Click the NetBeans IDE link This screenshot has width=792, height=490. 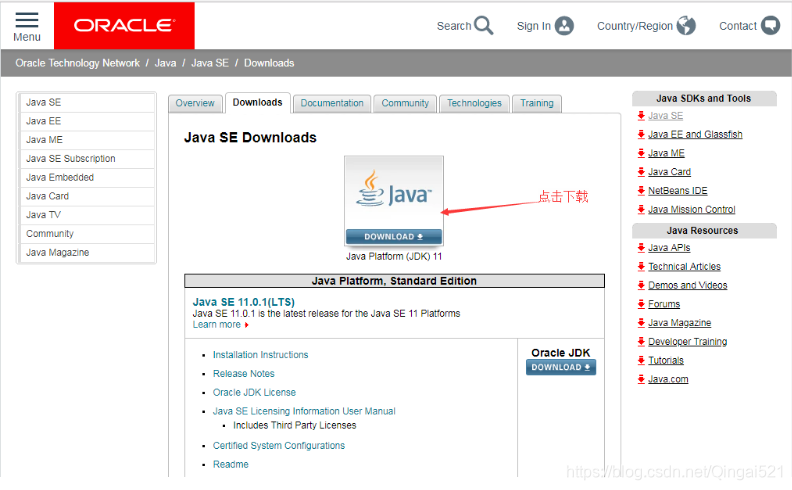(x=677, y=190)
